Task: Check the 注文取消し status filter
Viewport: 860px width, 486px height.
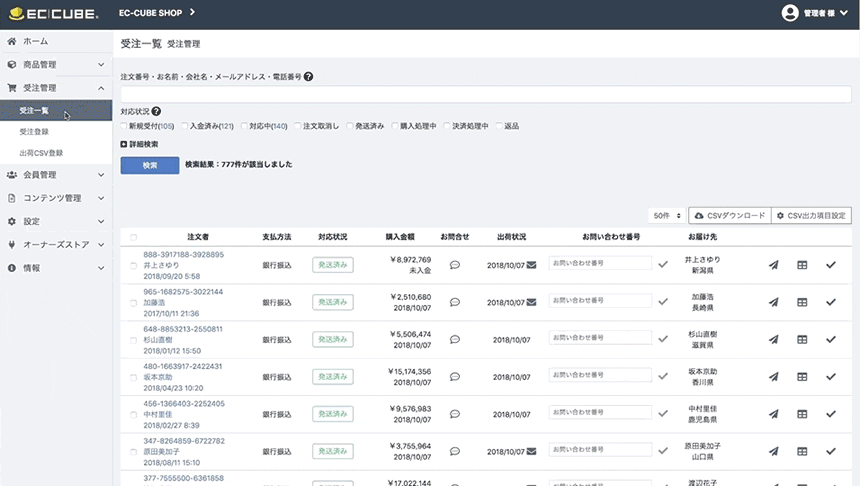Action: (298, 126)
